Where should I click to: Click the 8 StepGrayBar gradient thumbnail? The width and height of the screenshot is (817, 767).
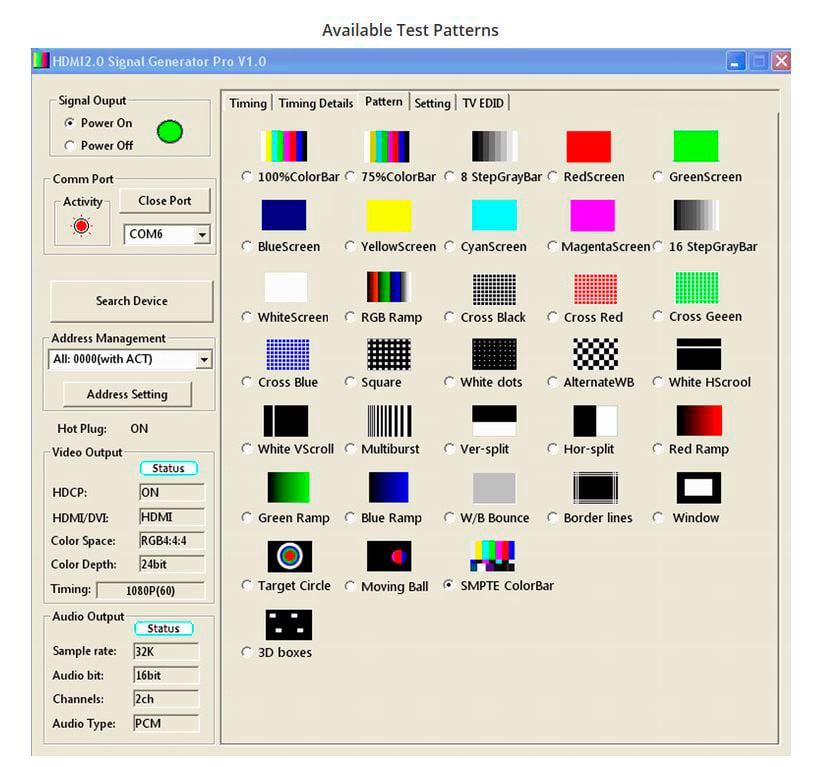(494, 146)
